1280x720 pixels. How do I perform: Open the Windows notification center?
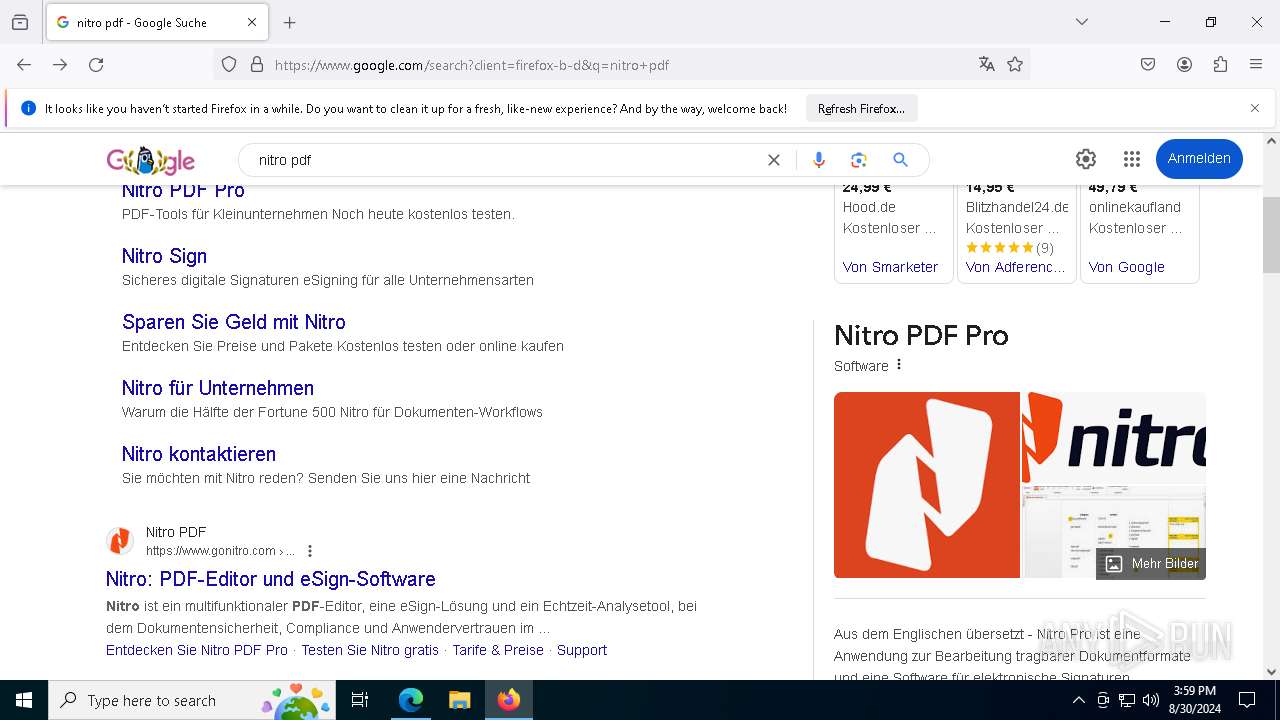pyautogui.click(x=1247, y=700)
